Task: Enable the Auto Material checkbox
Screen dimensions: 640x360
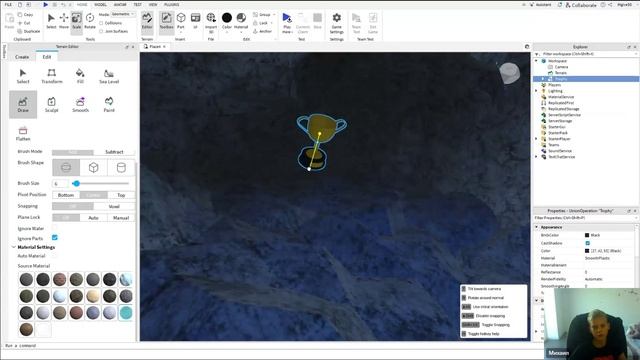Action: click(55, 256)
